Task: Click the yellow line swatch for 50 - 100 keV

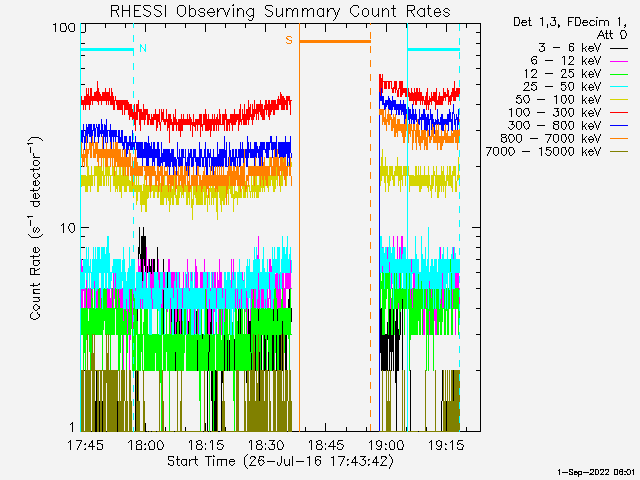Action: click(619, 100)
